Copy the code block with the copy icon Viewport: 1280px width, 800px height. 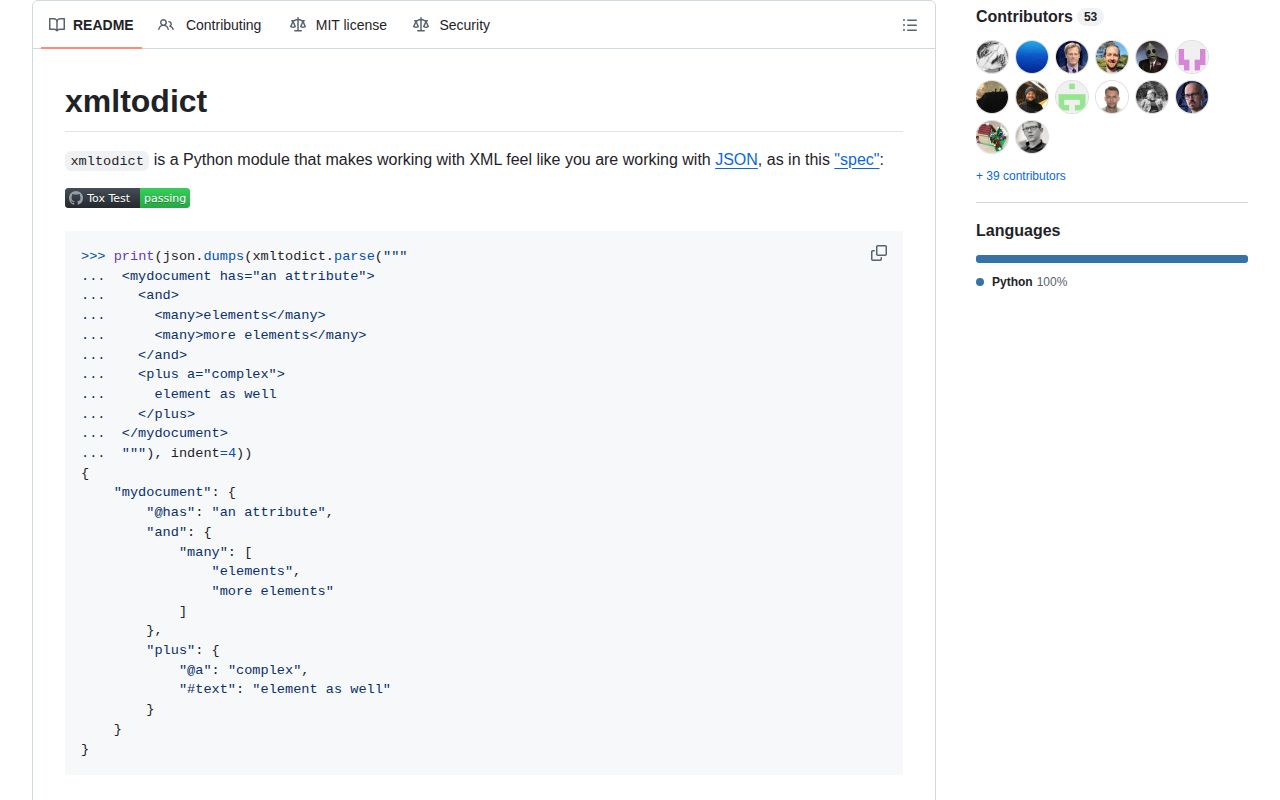[879, 253]
